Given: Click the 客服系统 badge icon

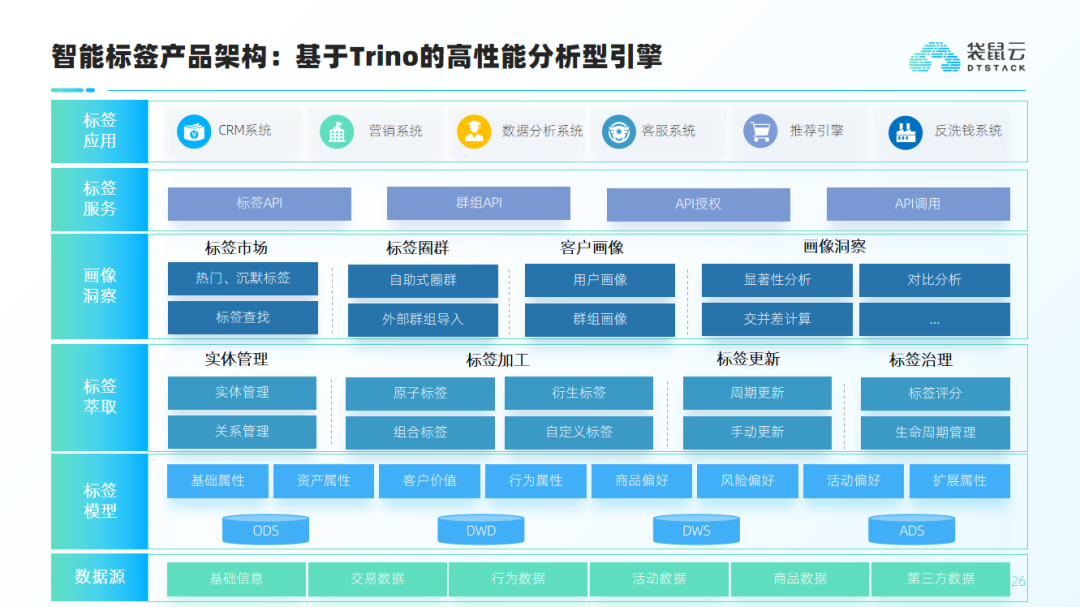Looking at the screenshot, I should (x=619, y=132).
